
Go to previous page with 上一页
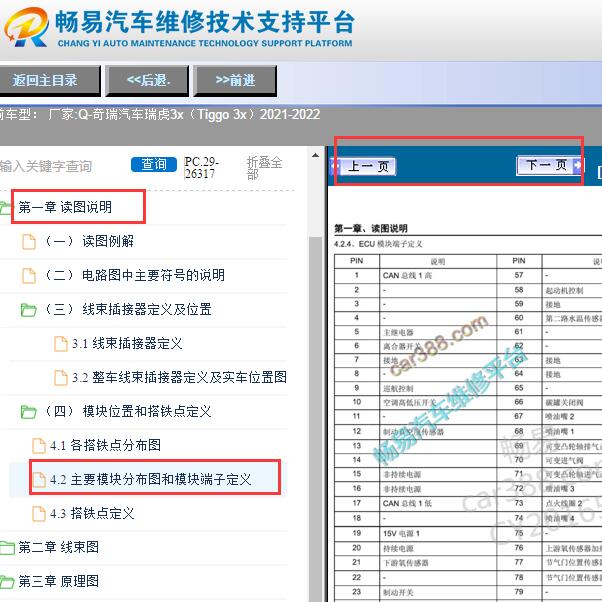click(x=368, y=166)
